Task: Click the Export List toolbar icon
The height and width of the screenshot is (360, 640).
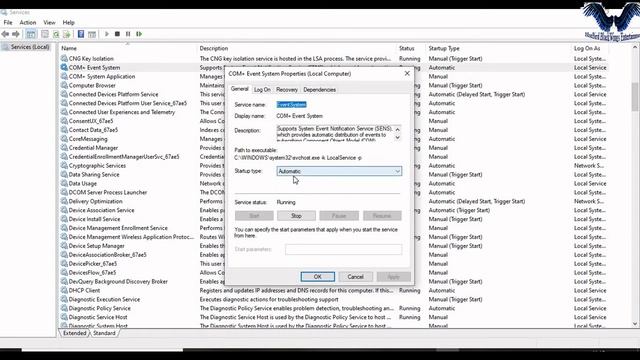Action: 67,34
